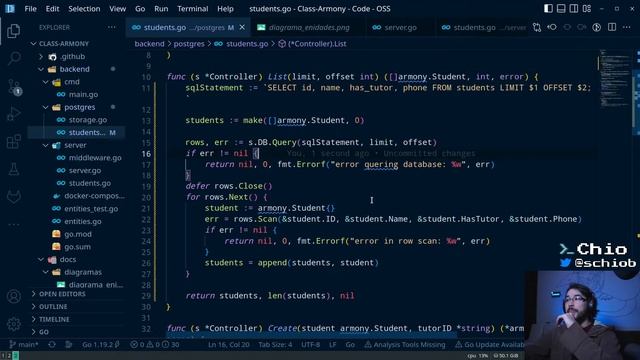Collapse the docs folder
The image size is (640, 360).
pyautogui.click(x=41, y=260)
